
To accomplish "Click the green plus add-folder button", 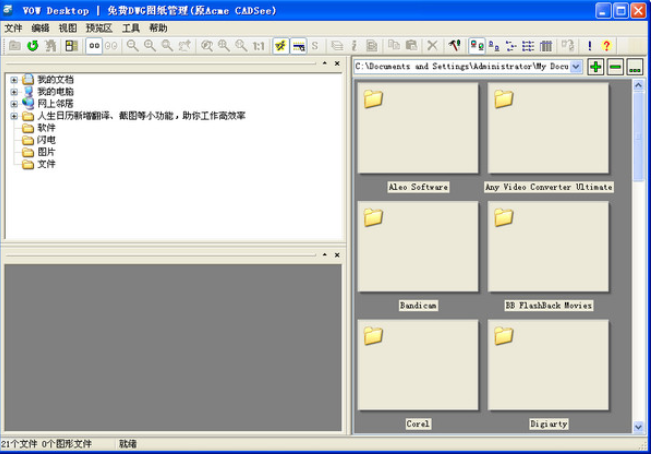I will pos(595,66).
